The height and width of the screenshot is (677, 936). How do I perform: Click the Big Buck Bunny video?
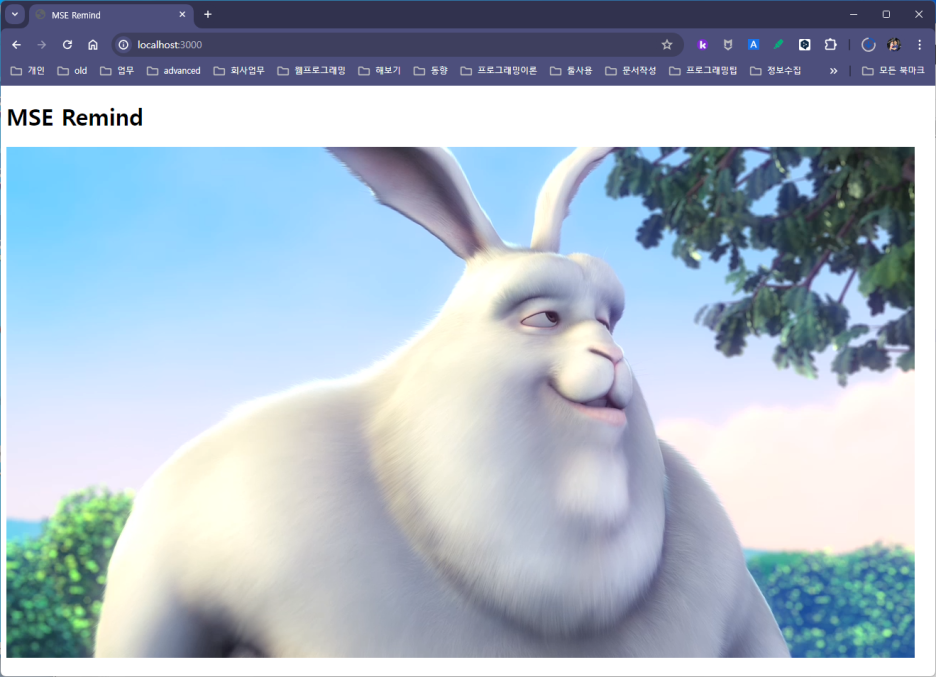coord(460,402)
